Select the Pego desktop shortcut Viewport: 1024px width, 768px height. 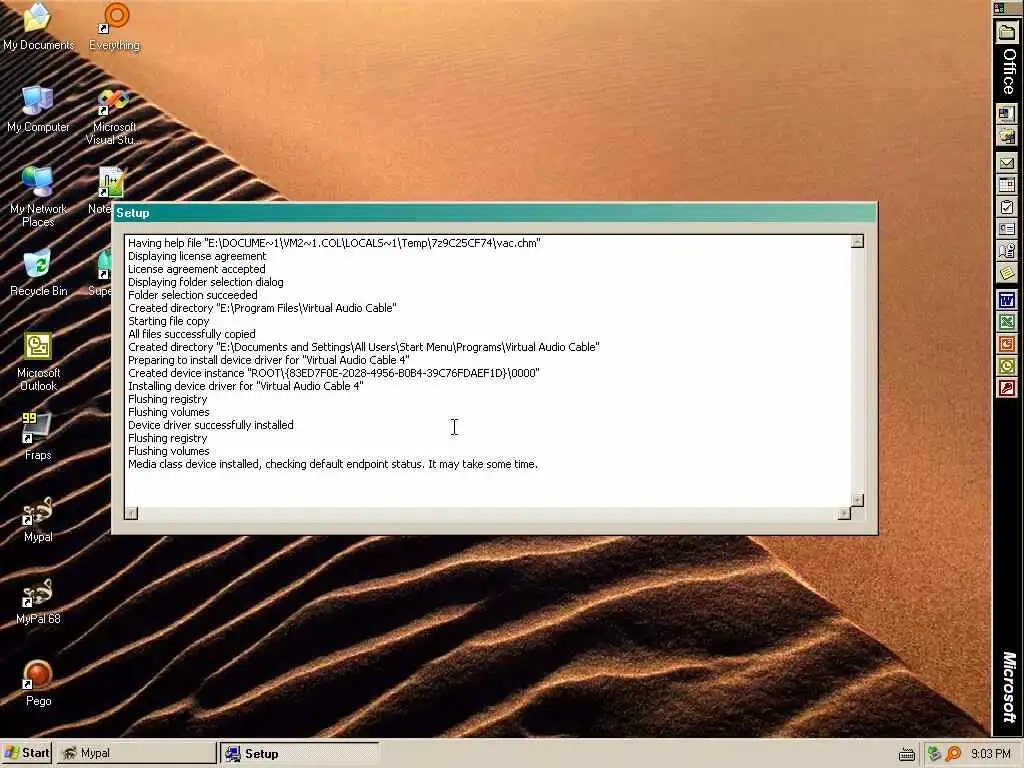point(38,683)
